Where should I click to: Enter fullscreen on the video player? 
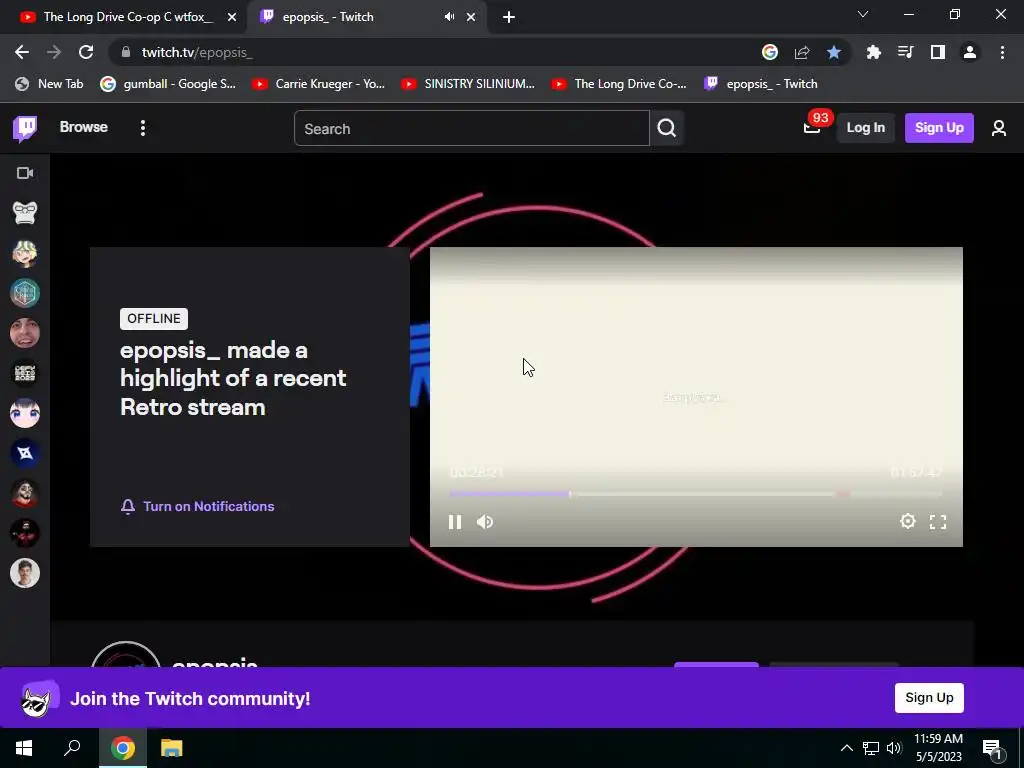(938, 521)
